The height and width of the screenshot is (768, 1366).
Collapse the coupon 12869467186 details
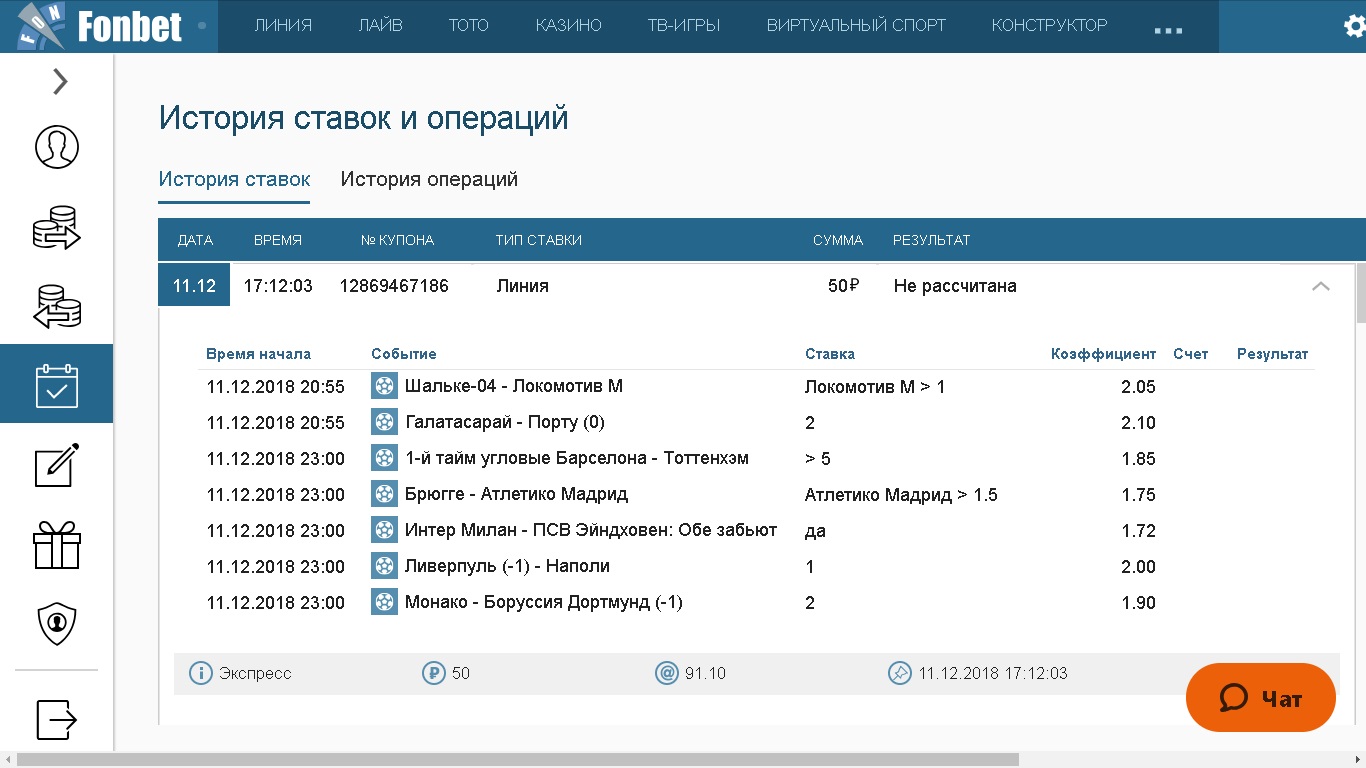[1320, 286]
